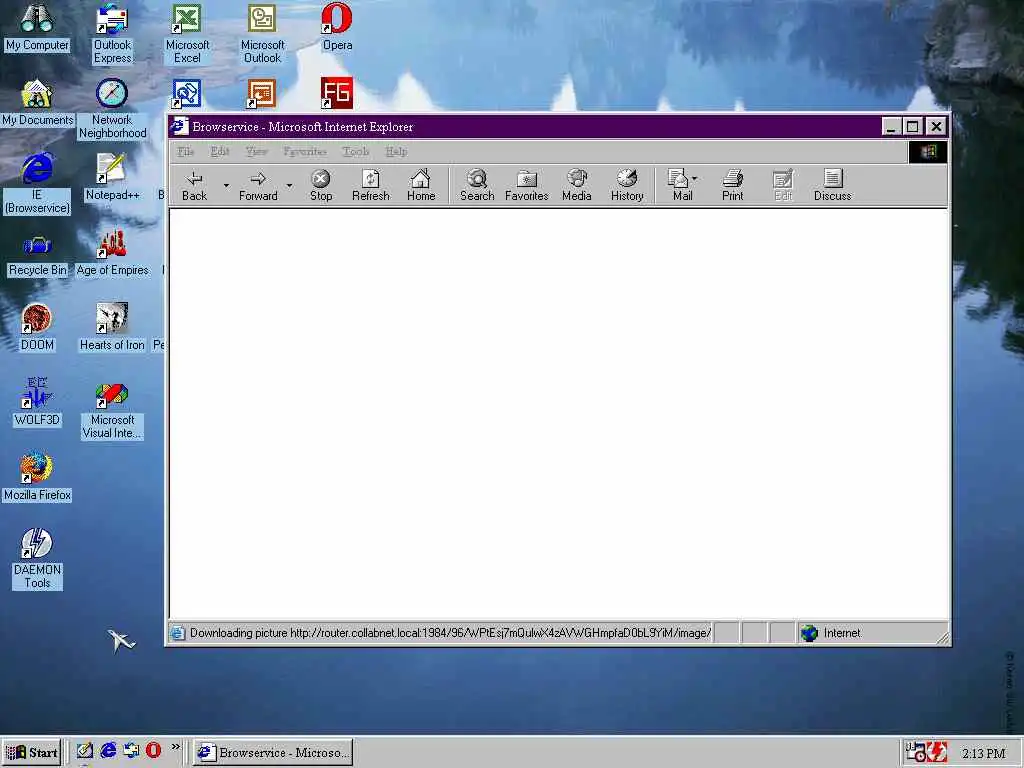Launch Opera from Quick Launch
Screen dimensions: 1024x768
click(x=153, y=751)
